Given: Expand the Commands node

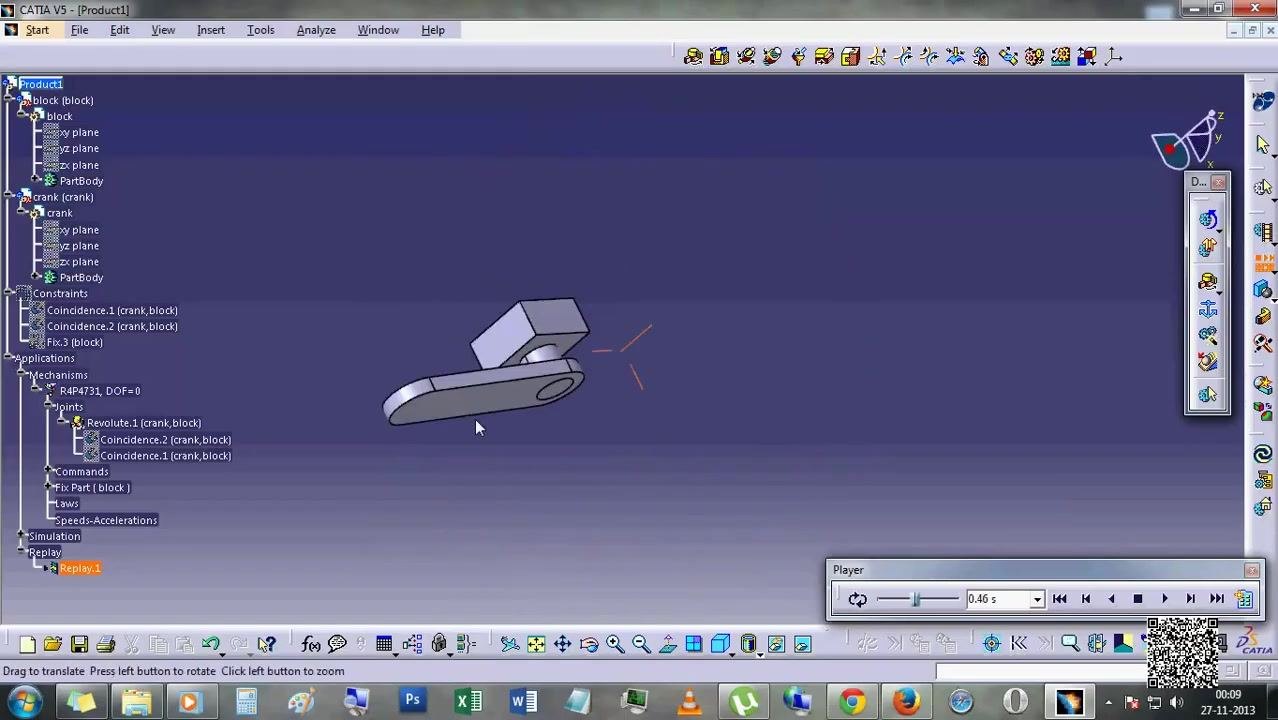Looking at the screenshot, I should [x=49, y=471].
